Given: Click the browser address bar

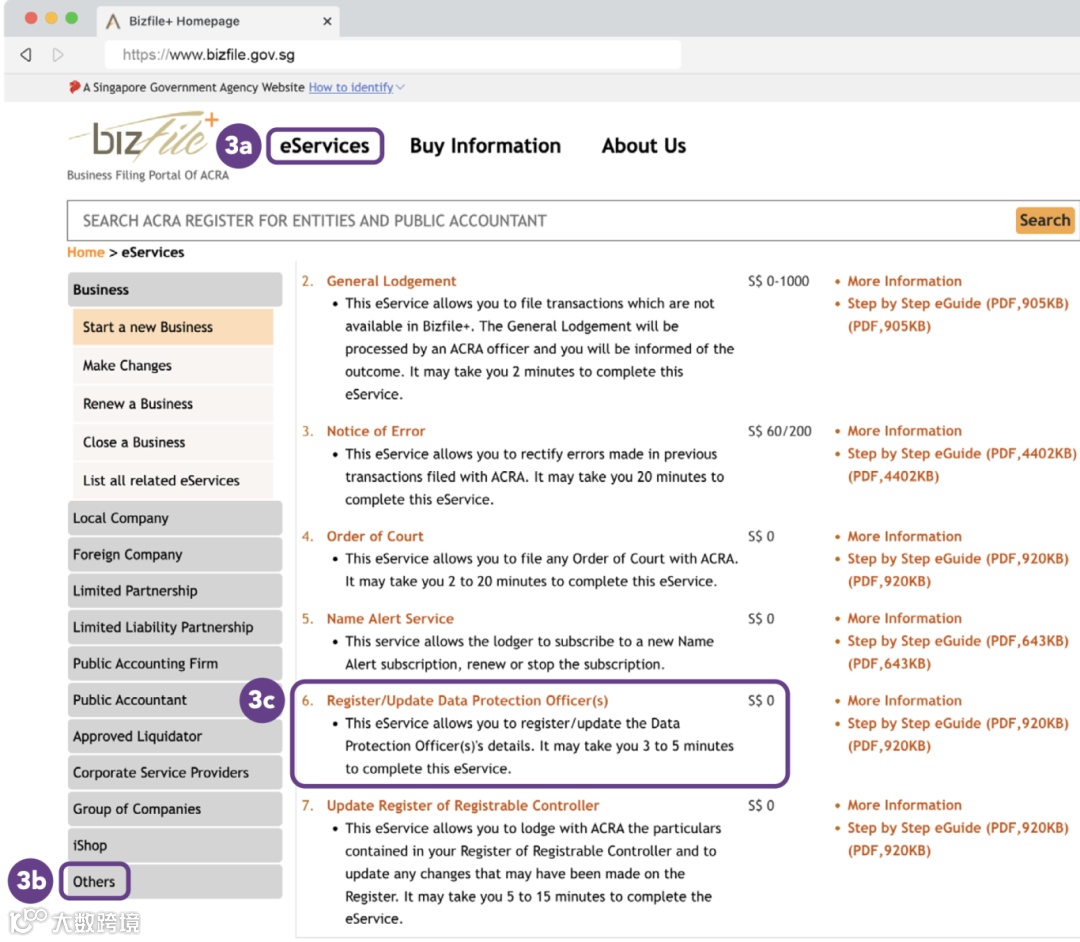Looking at the screenshot, I should coord(393,54).
